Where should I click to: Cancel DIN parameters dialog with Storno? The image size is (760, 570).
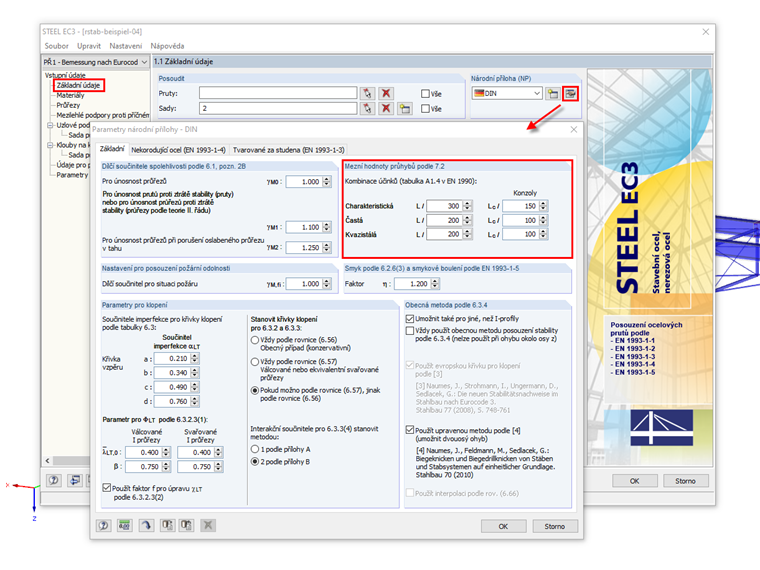tap(554, 526)
